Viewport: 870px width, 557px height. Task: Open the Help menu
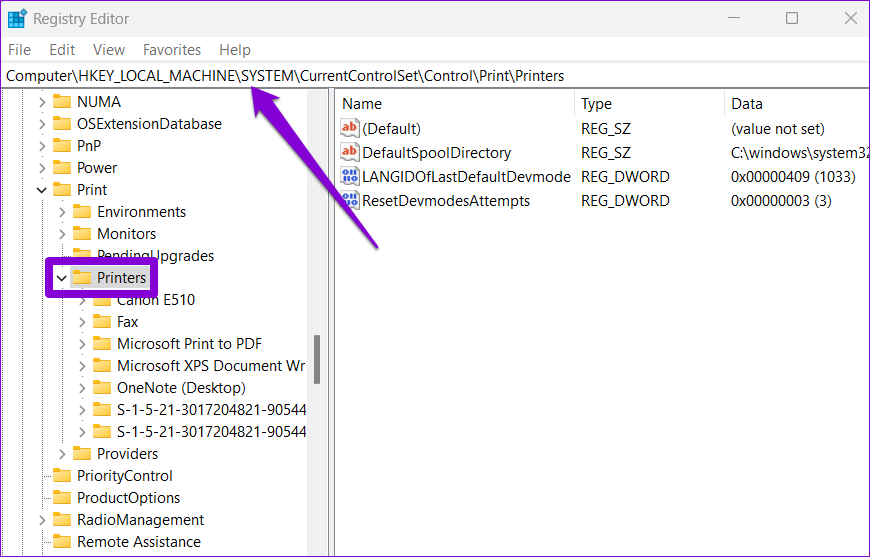coord(235,50)
